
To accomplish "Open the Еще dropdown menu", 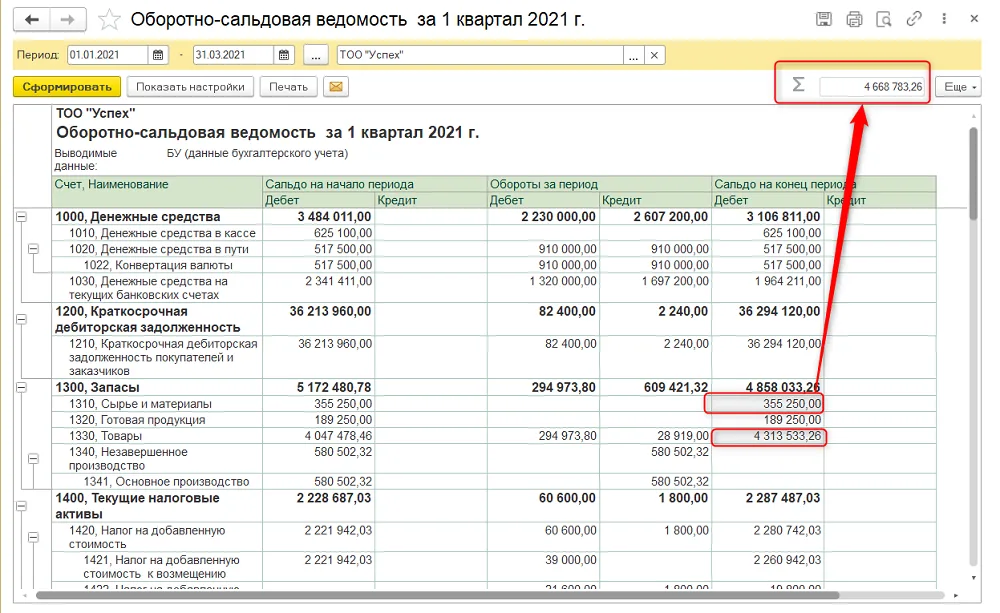I will pyautogui.click(x=959, y=87).
